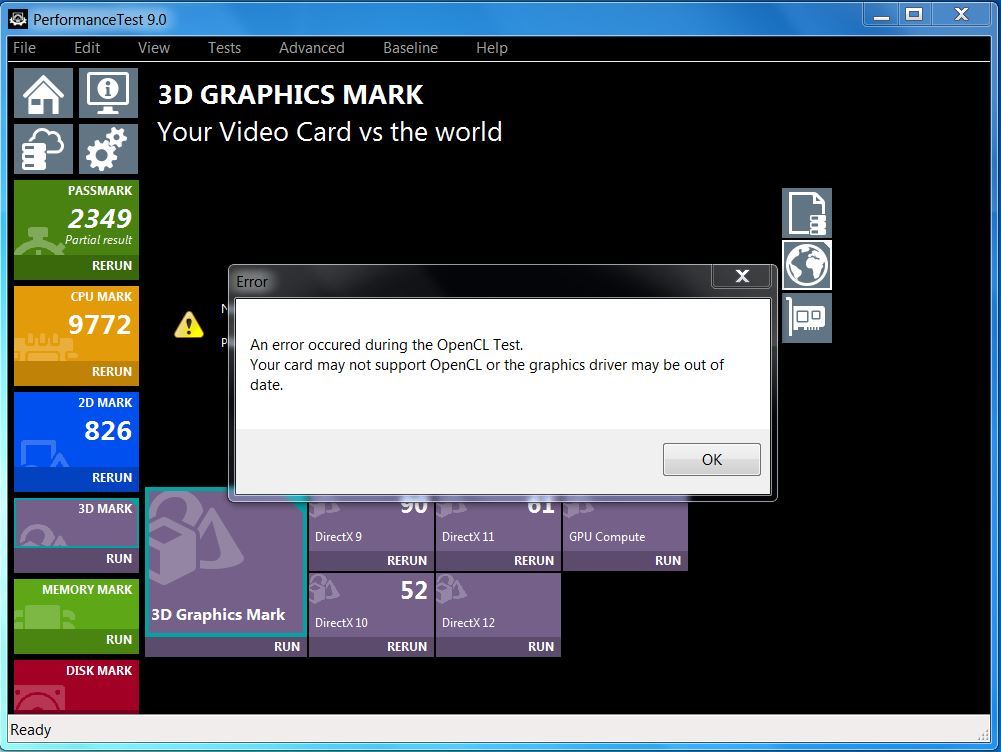The image size is (1001, 752).
Task: Select the Memory Mark tile
Action: click(x=77, y=604)
